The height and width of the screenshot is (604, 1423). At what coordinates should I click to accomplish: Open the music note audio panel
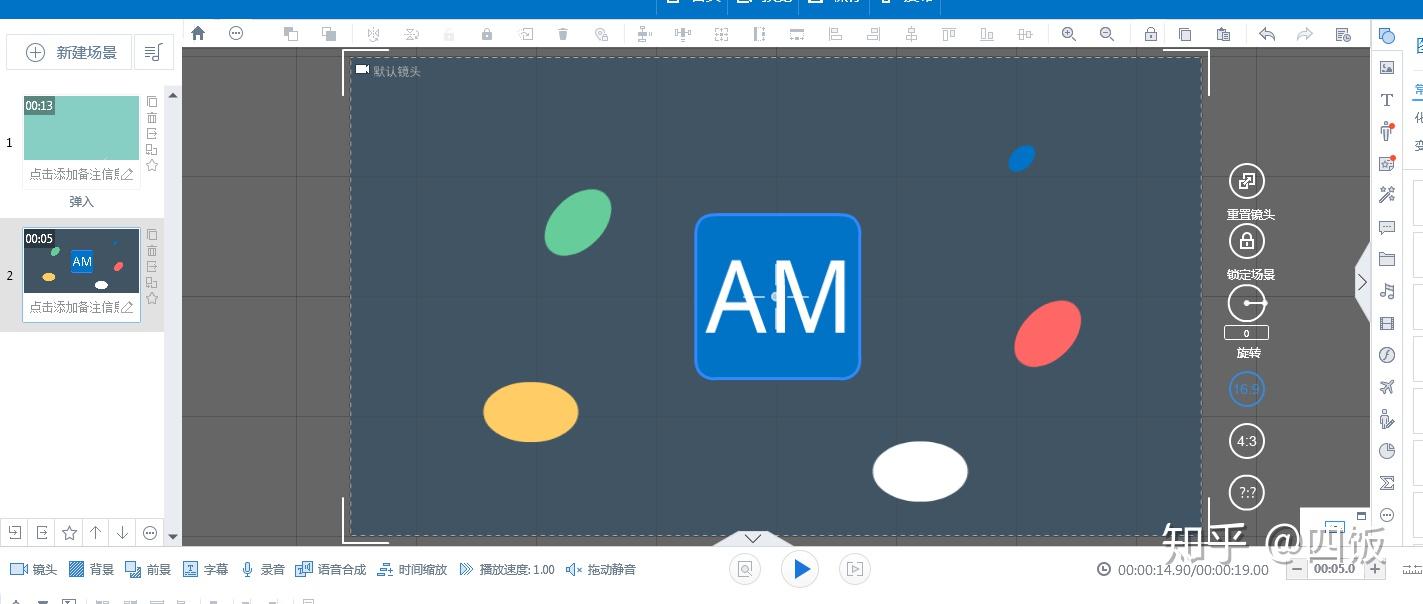[x=1387, y=291]
